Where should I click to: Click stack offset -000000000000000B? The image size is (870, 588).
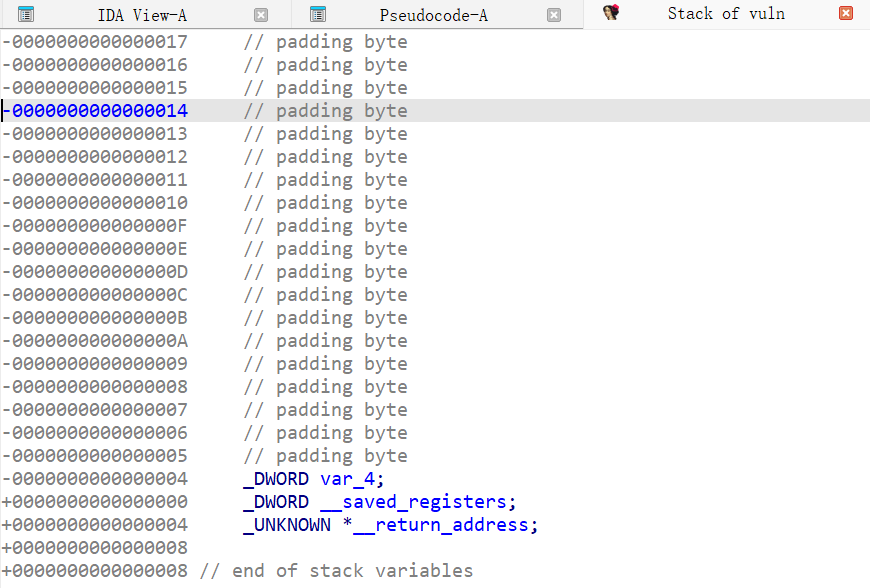coord(95,318)
